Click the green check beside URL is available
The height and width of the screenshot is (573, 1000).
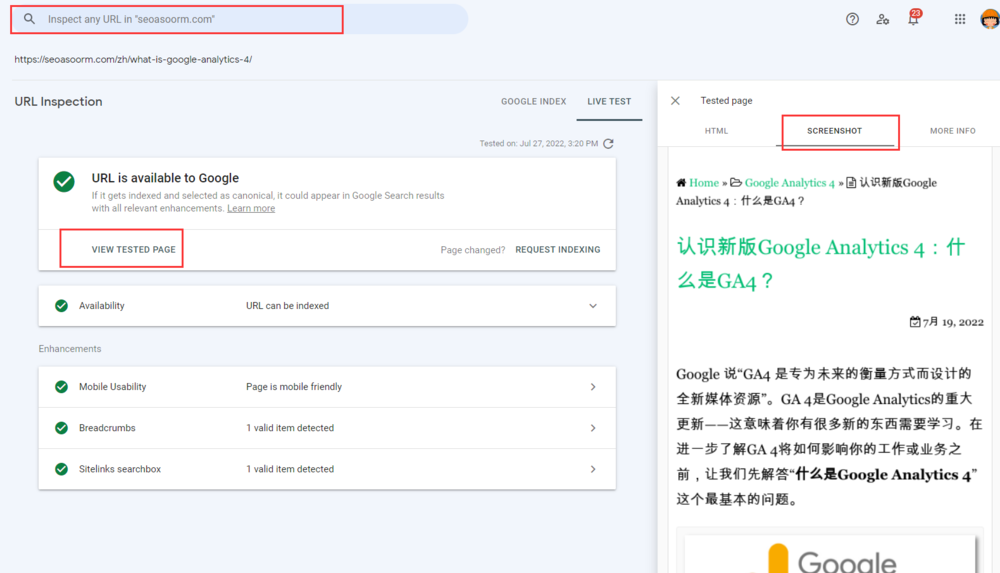64,182
